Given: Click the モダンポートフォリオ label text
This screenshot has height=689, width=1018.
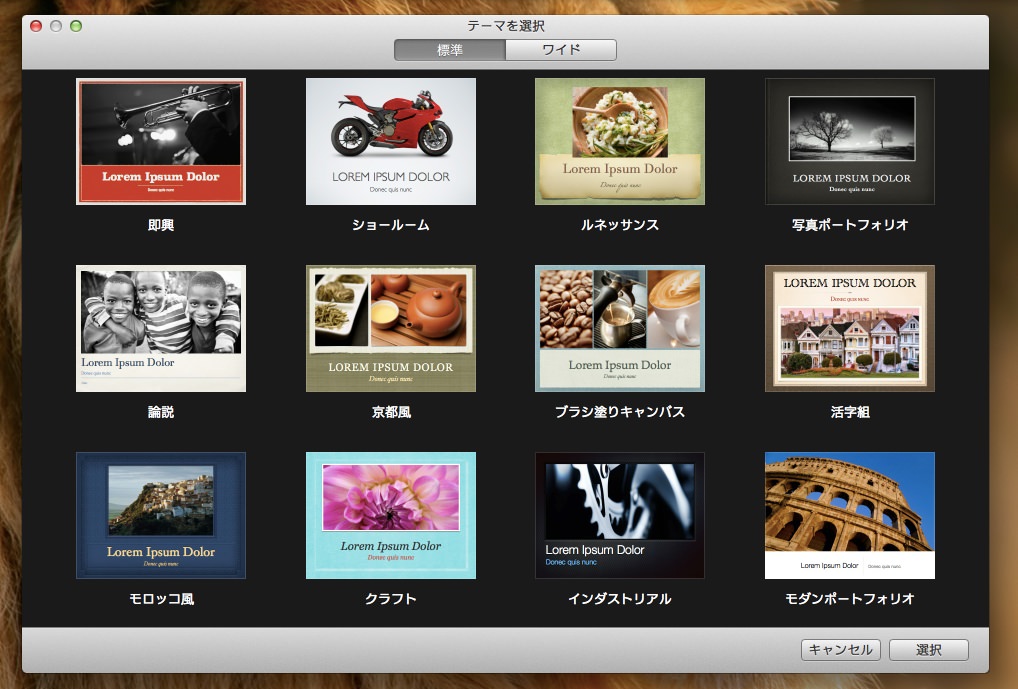Looking at the screenshot, I should click(x=849, y=599).
